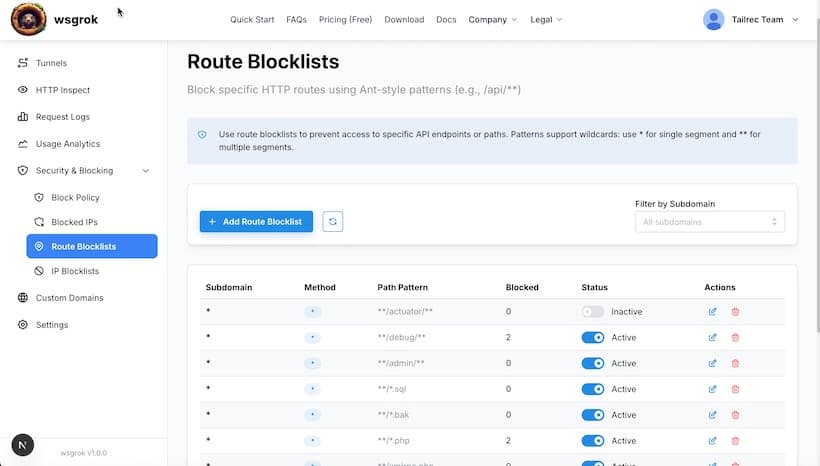This screenshot has width=820, height=466.
Task: Click the Security & Blocking shield icon
Action: click(x=22, y=171)
